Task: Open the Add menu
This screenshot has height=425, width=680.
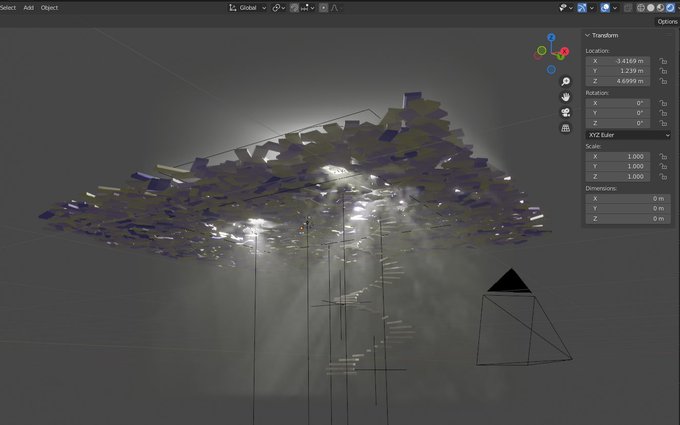Action: point(29,7)
